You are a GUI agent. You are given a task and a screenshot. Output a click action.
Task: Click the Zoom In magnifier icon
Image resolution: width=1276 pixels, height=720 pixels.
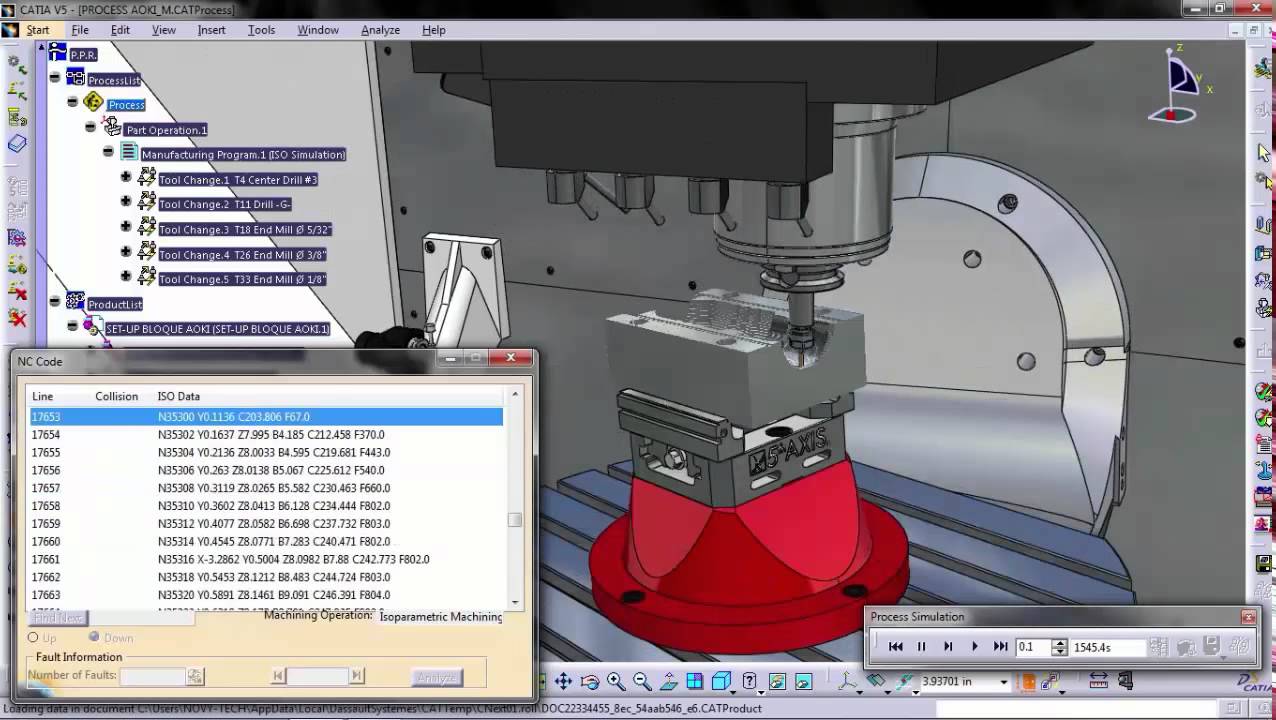click(x=616, y=682)
